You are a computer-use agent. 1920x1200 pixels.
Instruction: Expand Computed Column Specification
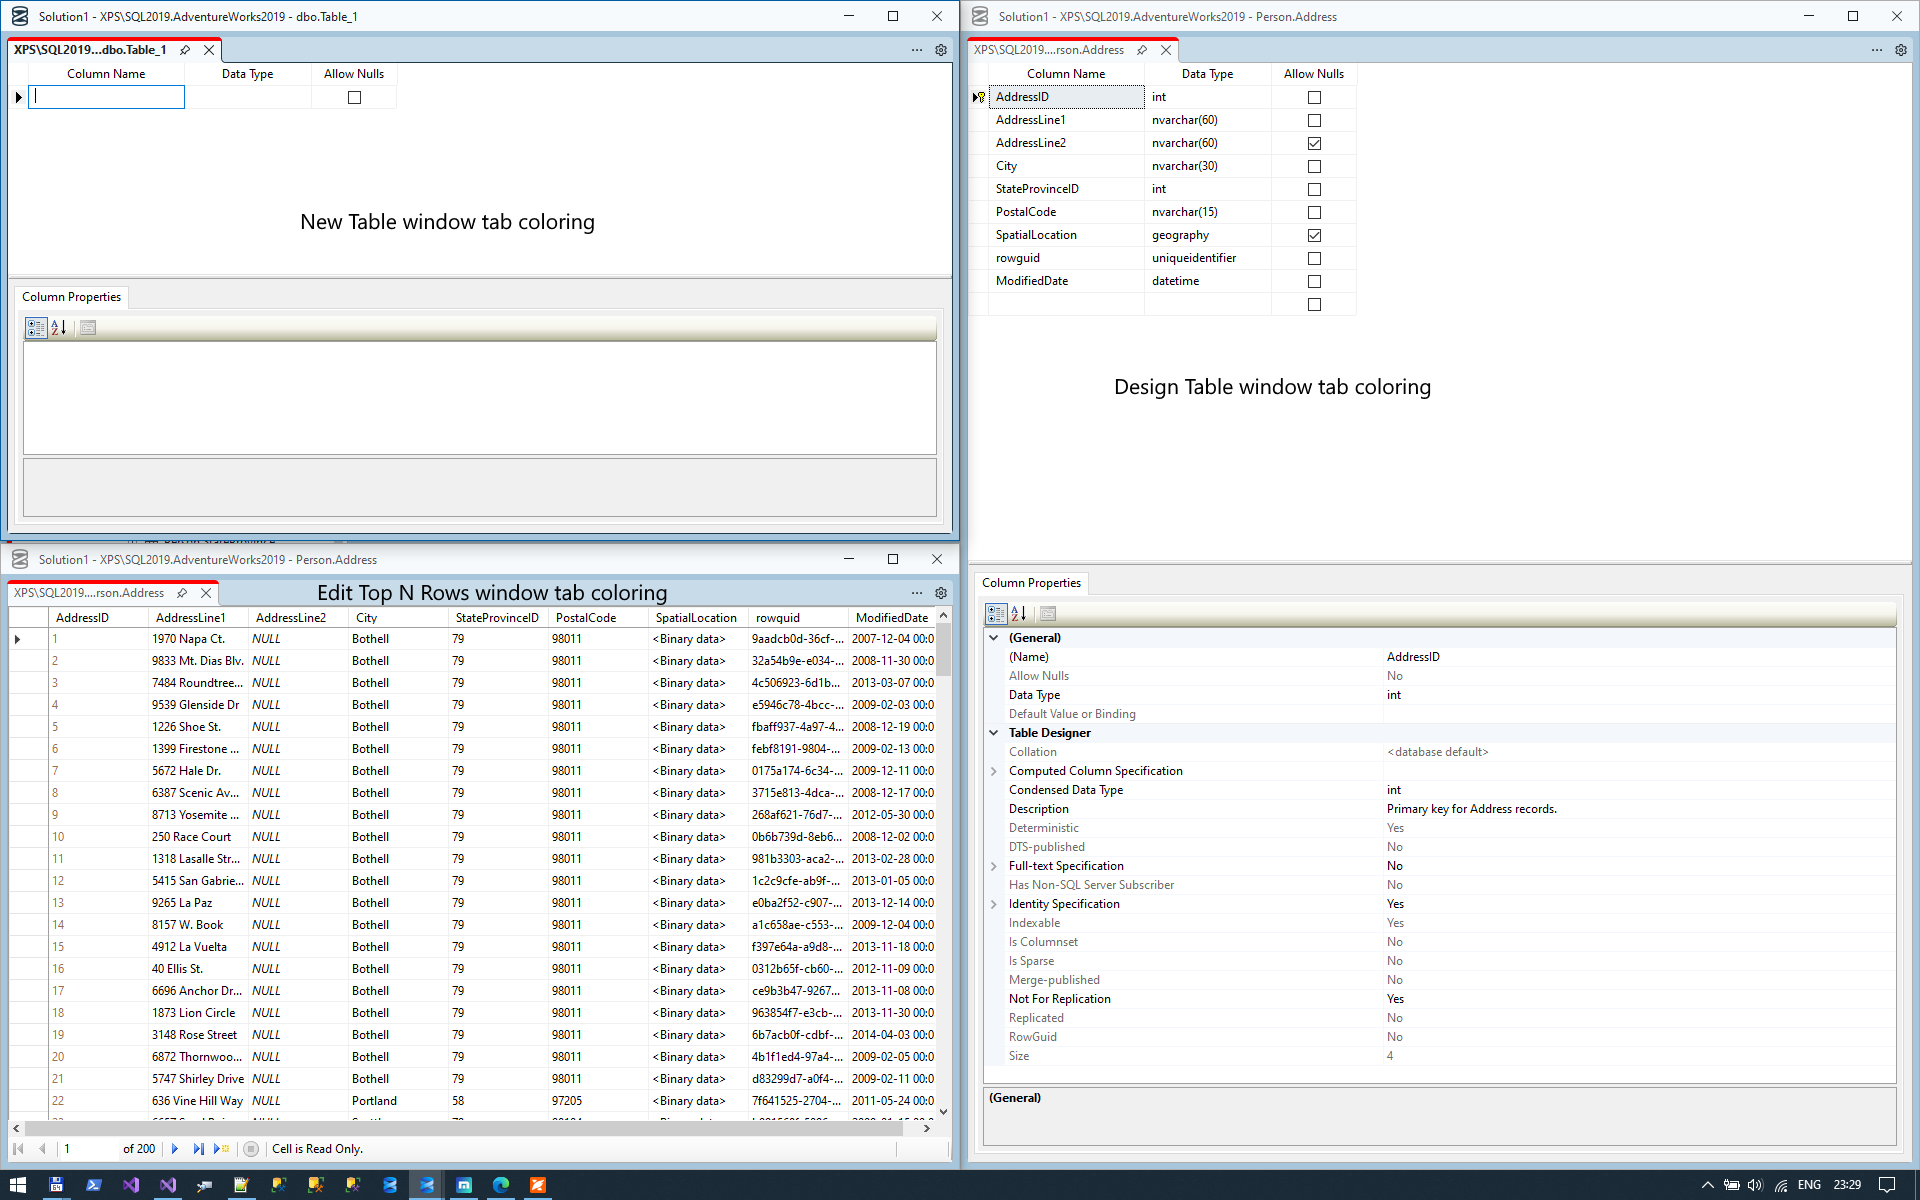coord(994,771)
